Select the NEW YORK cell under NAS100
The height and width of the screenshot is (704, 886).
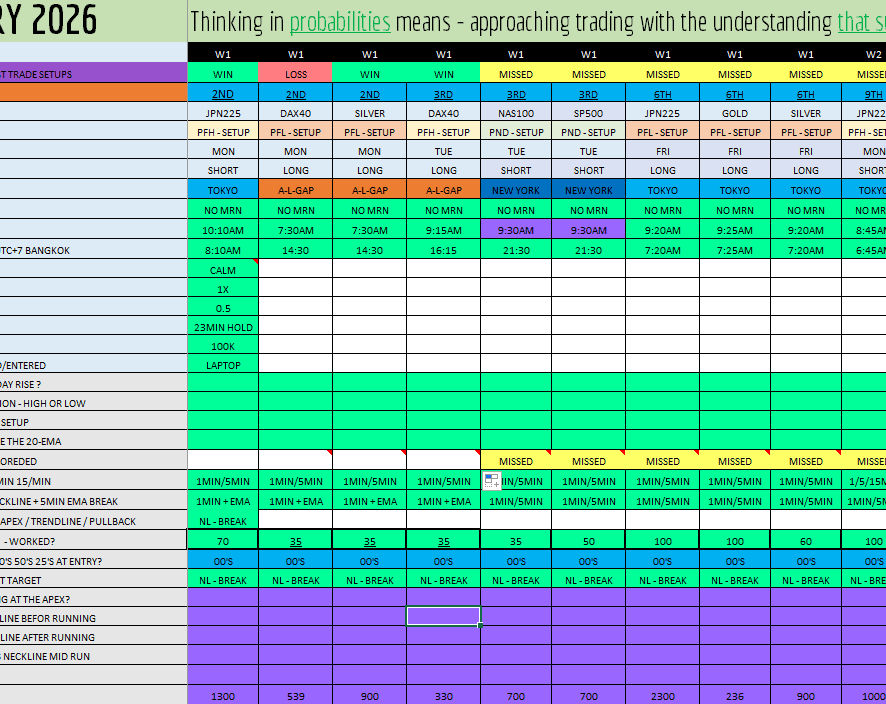click(x=516, y=190)
